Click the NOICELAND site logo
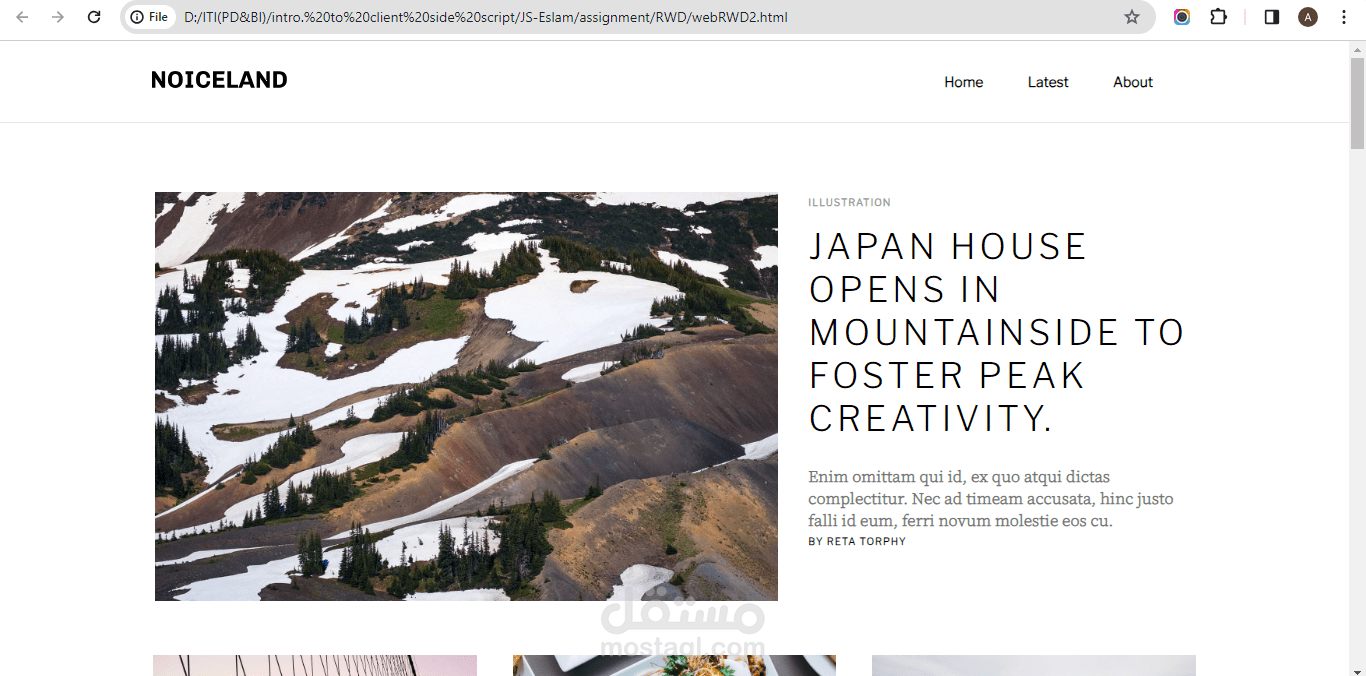1366x676 pixels. click(219, 80)
